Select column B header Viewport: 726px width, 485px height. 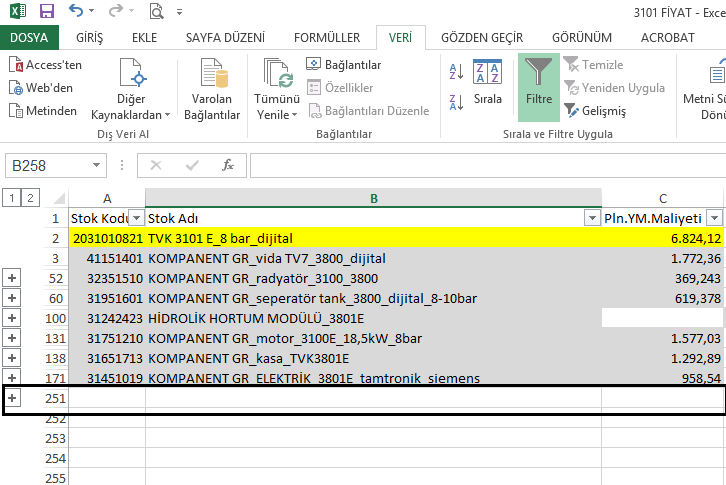(374, 199)
